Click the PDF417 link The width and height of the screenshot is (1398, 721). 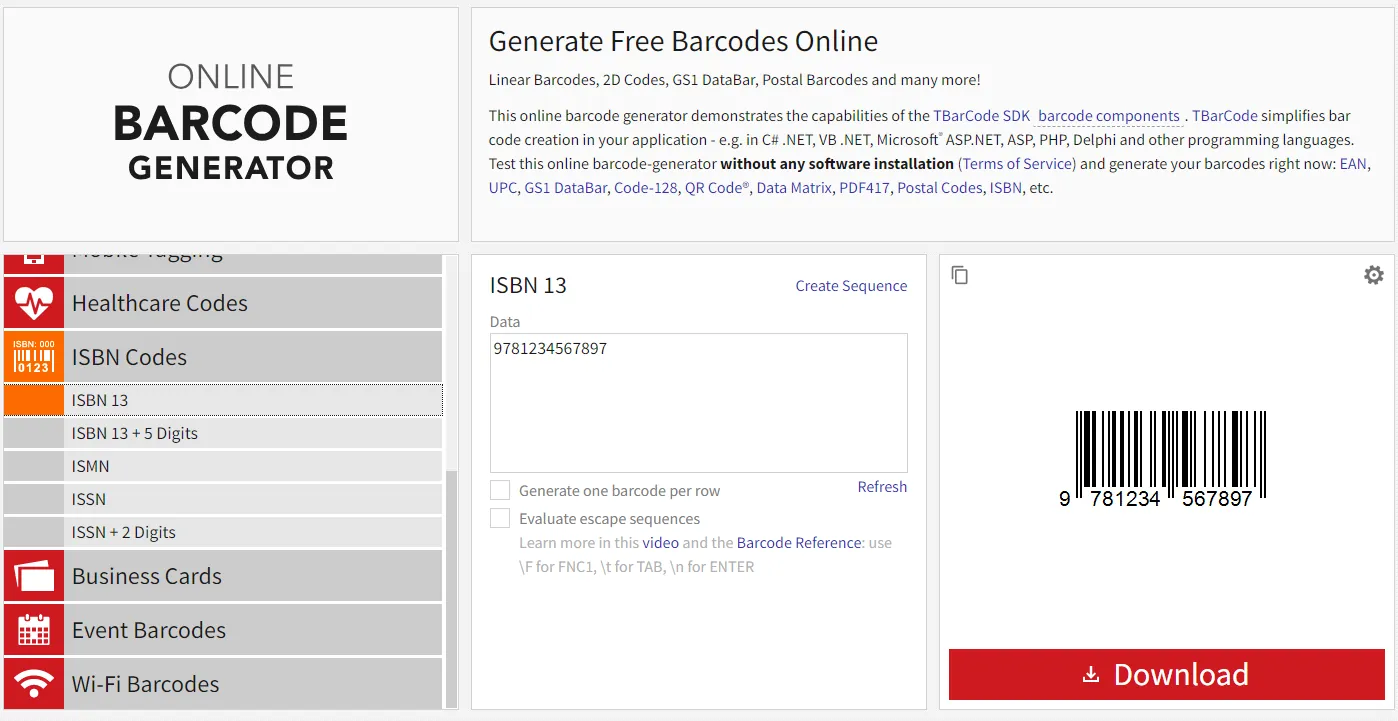pos(864,188)
